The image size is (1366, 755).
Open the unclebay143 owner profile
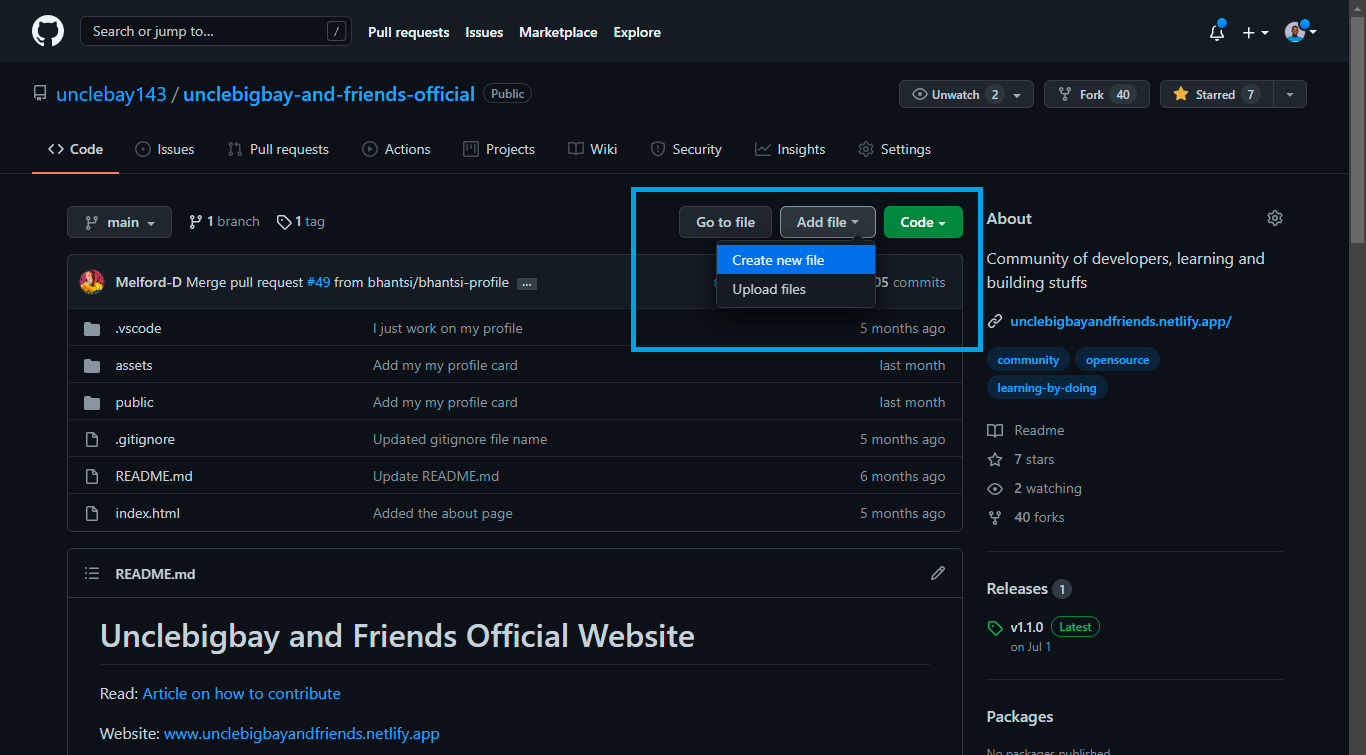click(111, 94)
